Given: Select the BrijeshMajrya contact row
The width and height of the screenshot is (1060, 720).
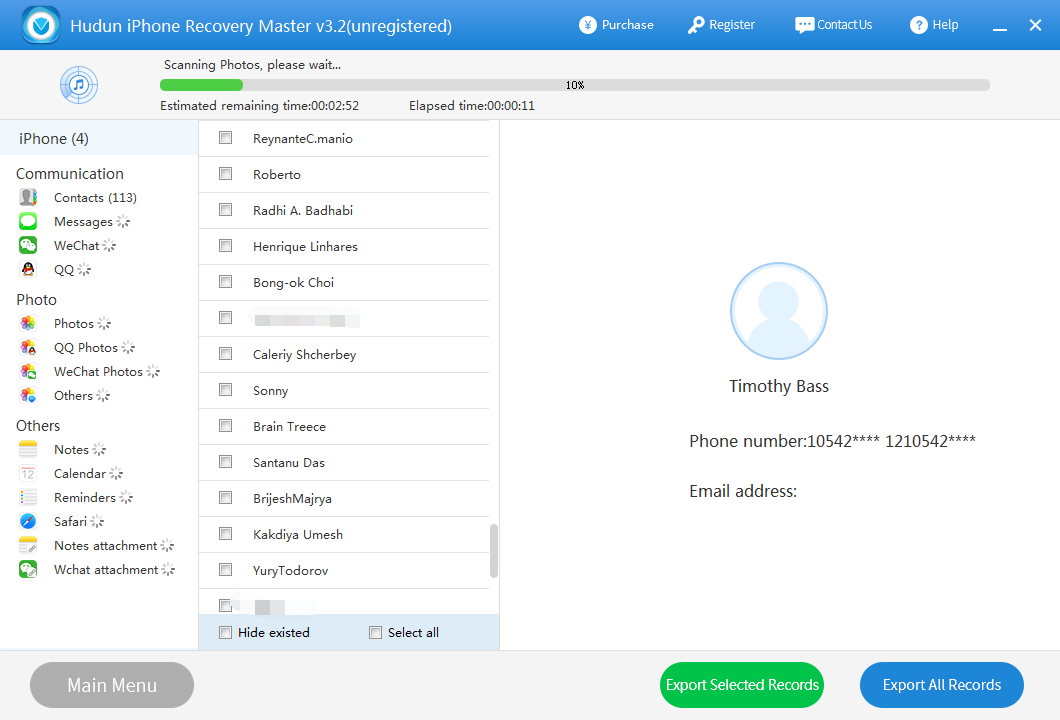Looking at the screenshot, I should coord(344,499).
